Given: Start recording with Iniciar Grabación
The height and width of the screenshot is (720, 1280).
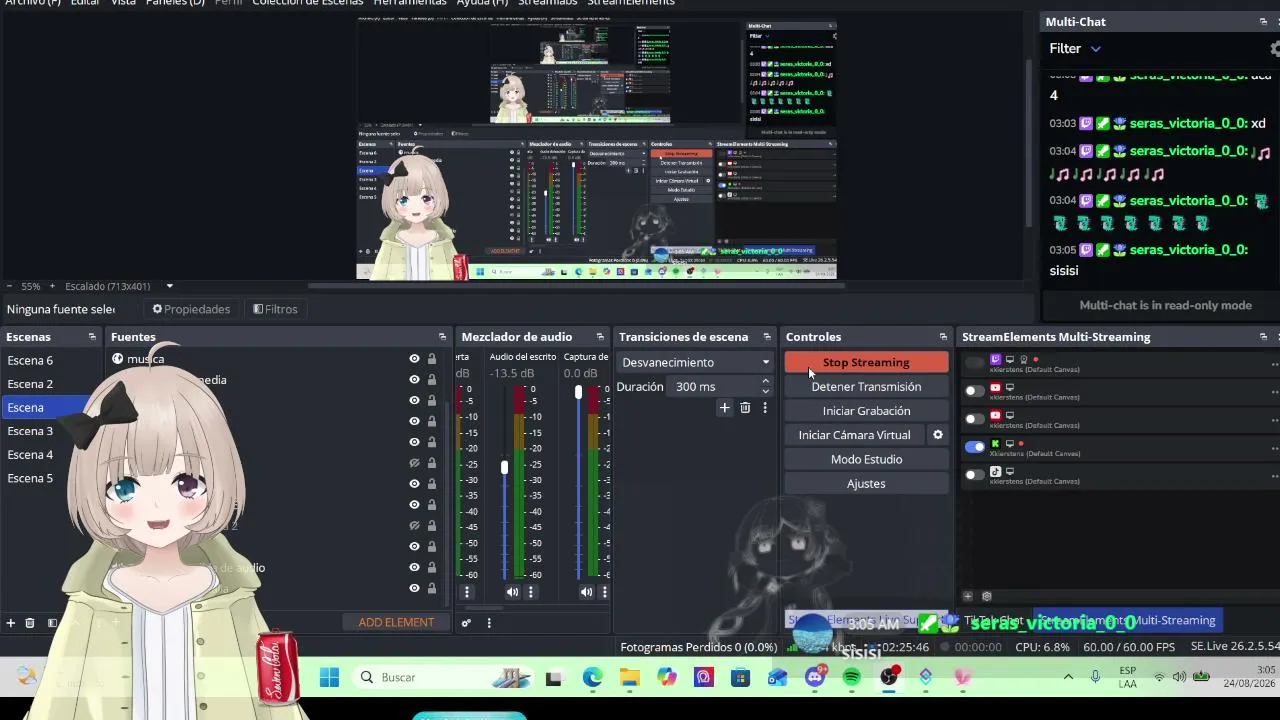Looking at the screenshot, I should pyautogui.click(x=866, y=411).
